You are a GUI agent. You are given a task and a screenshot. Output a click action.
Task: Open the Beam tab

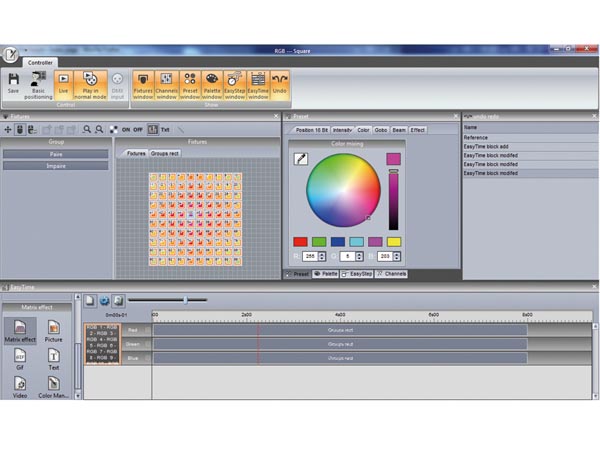coord(399,130)
